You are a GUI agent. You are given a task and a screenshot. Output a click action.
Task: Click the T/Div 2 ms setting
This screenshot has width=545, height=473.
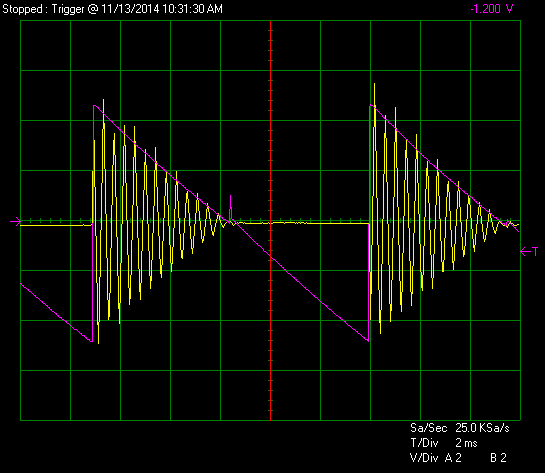(x=466, y=443)
